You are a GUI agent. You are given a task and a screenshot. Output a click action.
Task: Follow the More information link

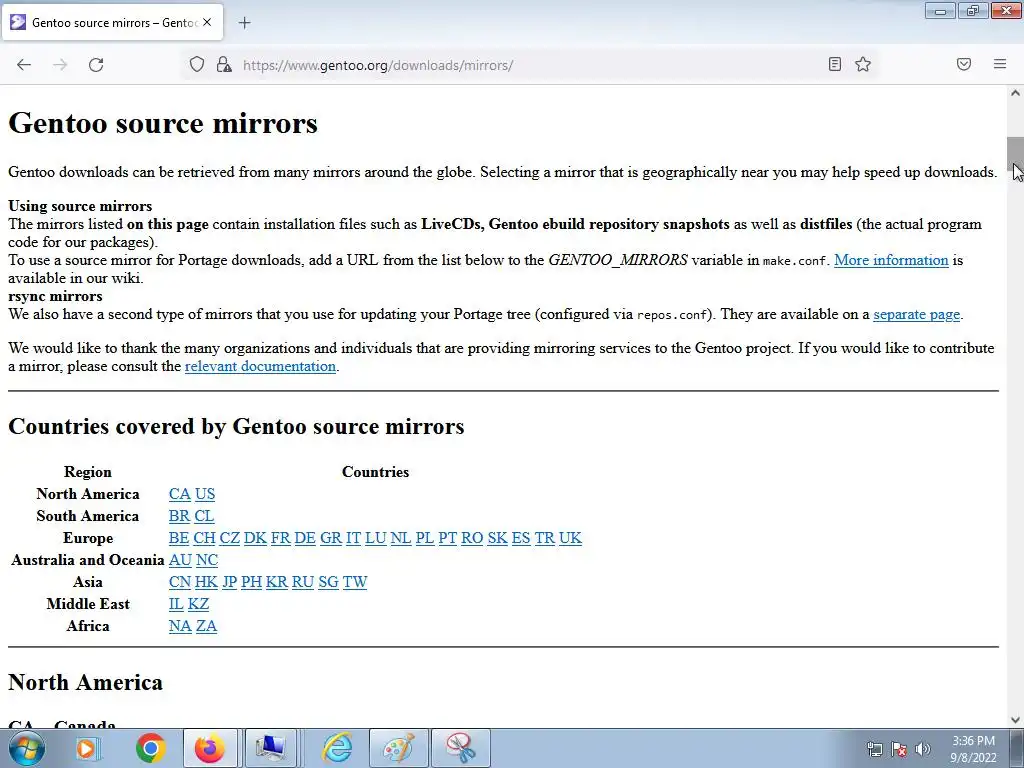pyautogui.click(x=891, y=260)
